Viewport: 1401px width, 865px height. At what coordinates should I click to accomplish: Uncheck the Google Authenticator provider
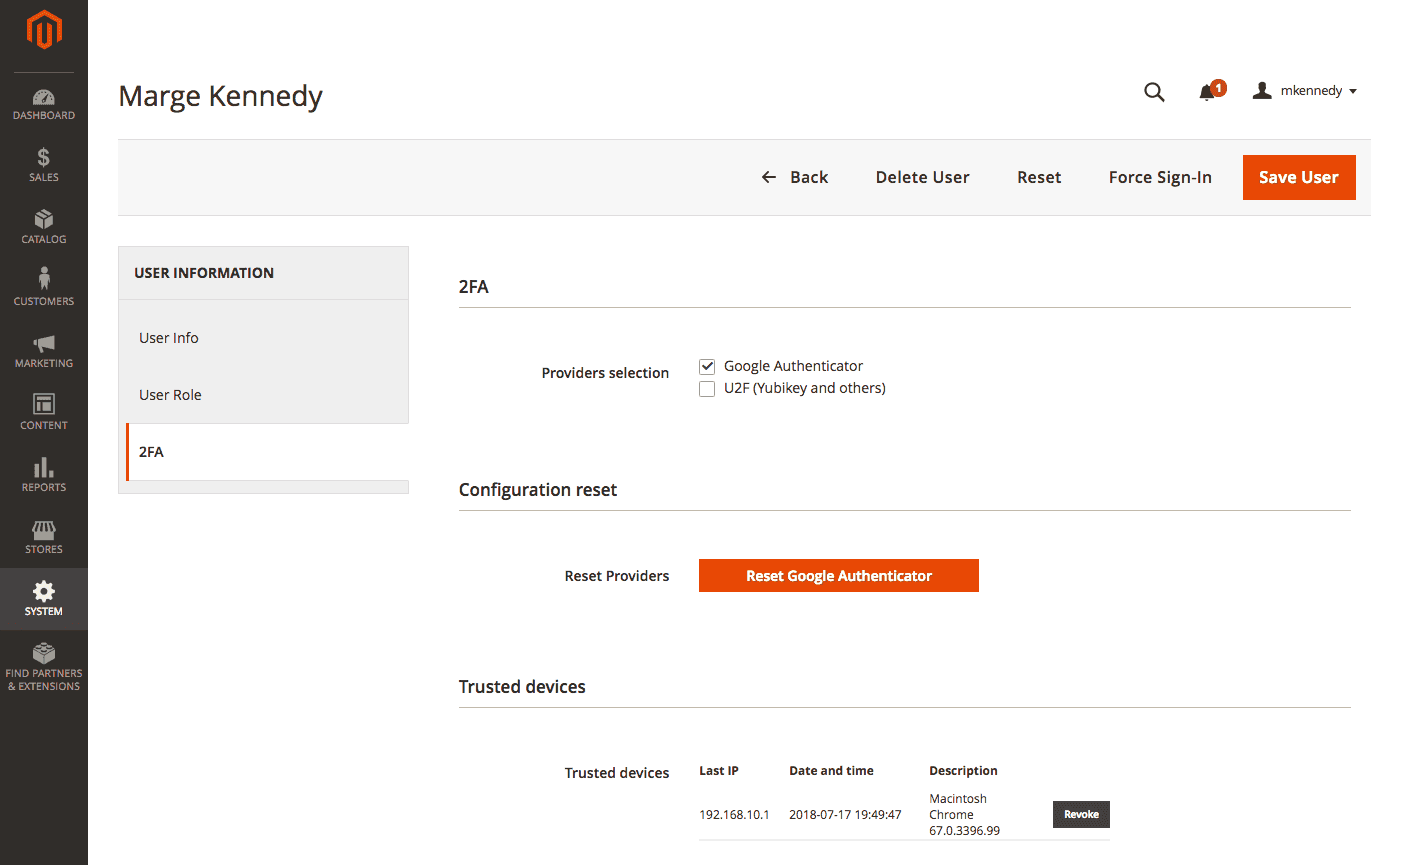707,366
